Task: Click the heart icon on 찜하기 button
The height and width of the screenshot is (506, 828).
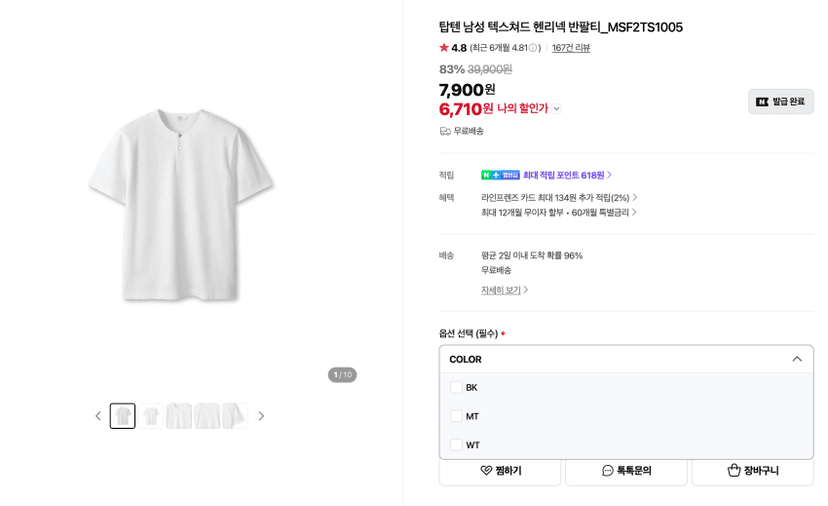Action: pos(486,470)
